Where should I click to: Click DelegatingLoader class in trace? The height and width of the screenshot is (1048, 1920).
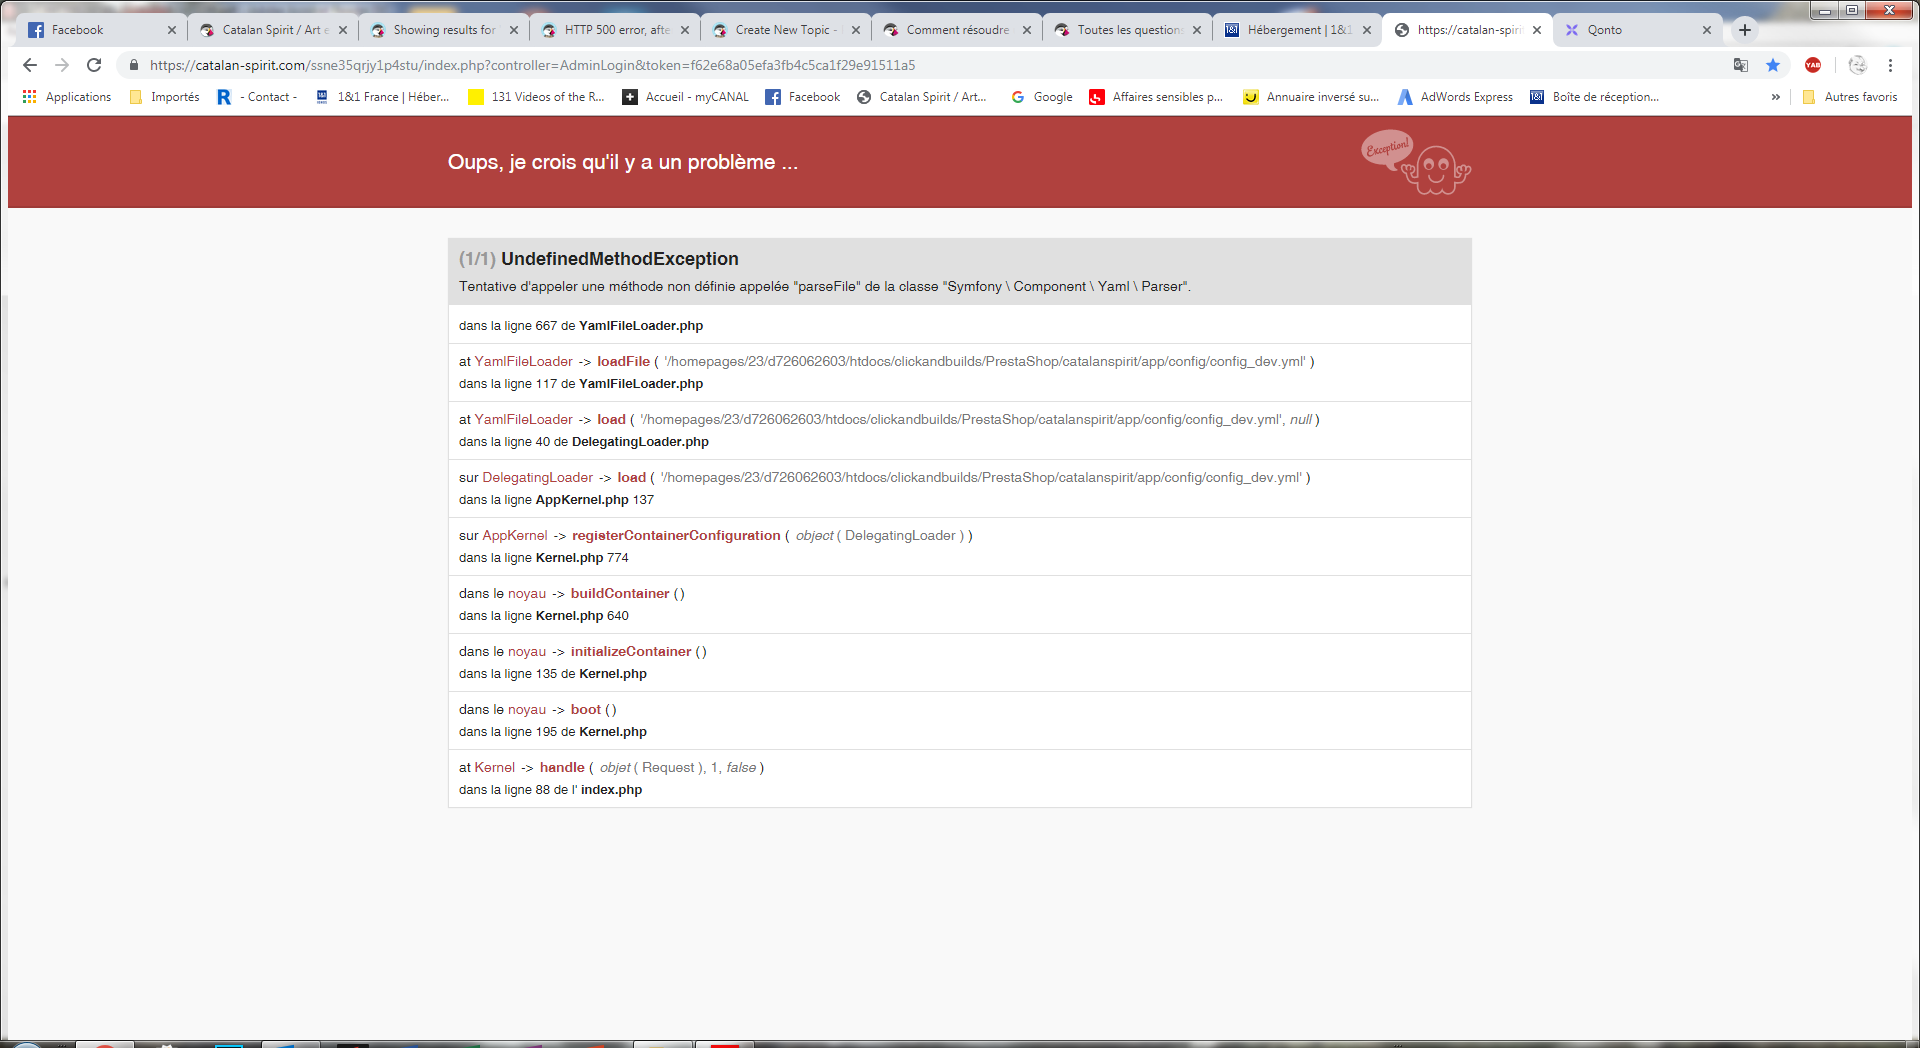(x=538, y=478)
